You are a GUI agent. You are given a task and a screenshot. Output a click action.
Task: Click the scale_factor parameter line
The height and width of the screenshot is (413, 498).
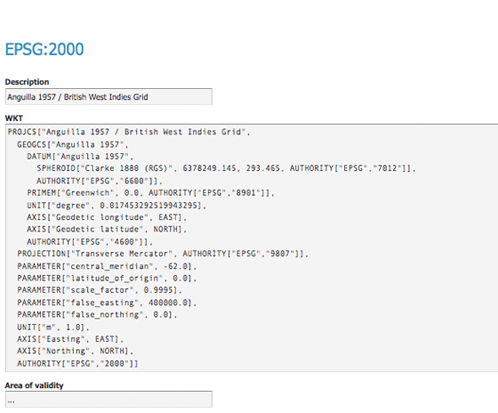point(100,290)
